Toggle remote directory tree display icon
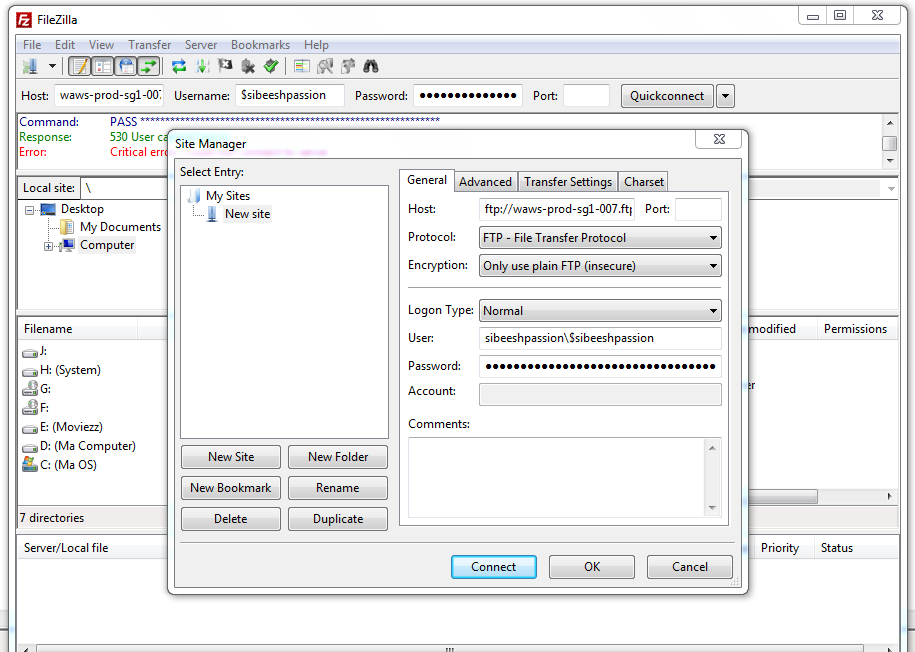The width and height of the screenshot is (915, 652). (126, 67)
